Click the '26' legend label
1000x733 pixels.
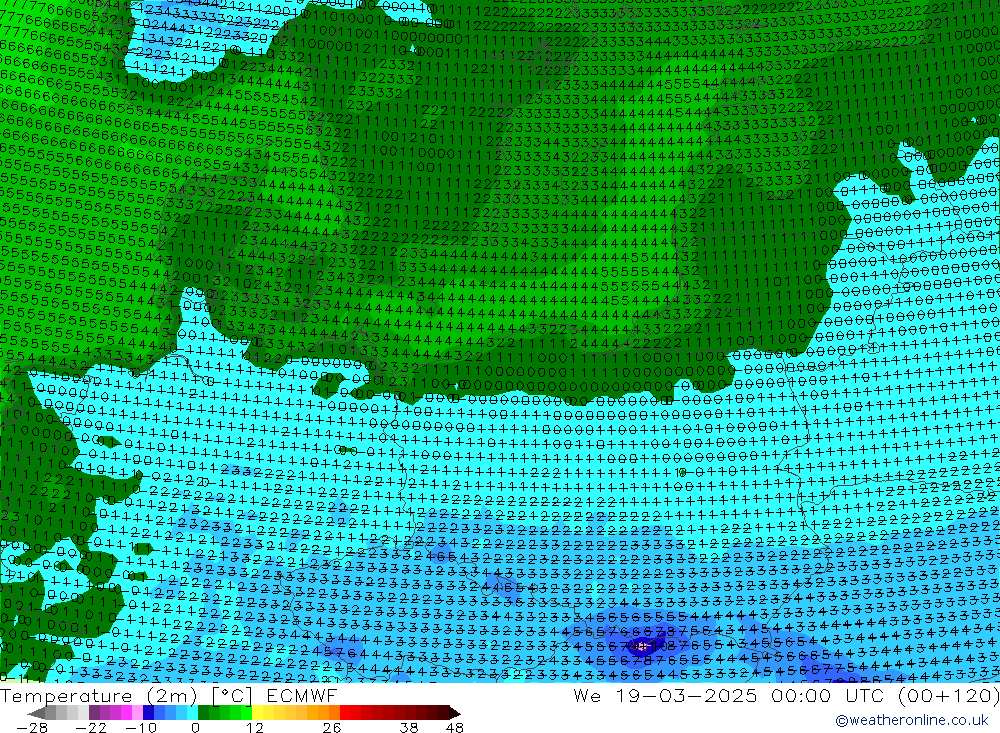point(332,727)
